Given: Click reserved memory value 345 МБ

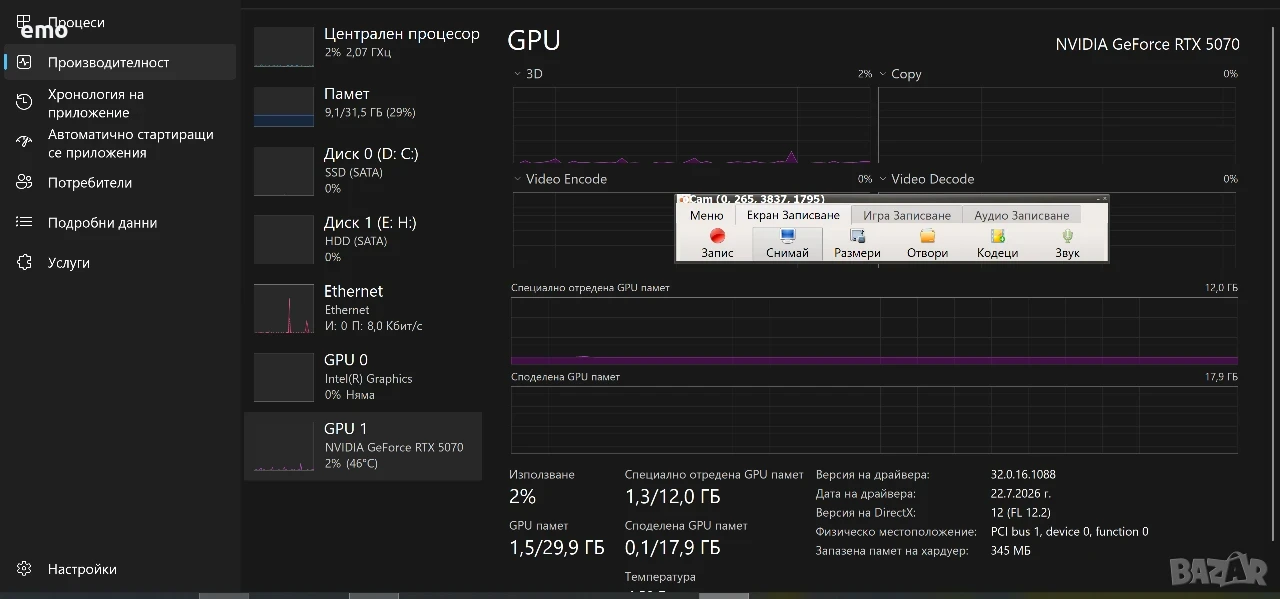Looking at the screenshot, I should [1011, 550].
